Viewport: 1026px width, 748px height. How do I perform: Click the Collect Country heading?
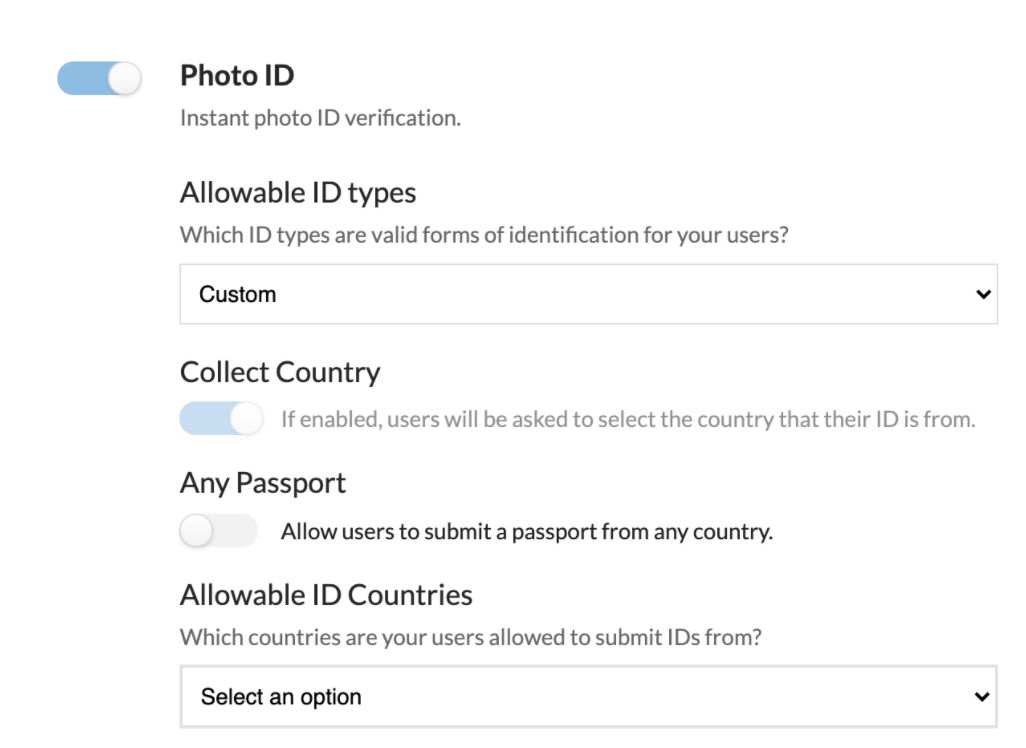280,372
